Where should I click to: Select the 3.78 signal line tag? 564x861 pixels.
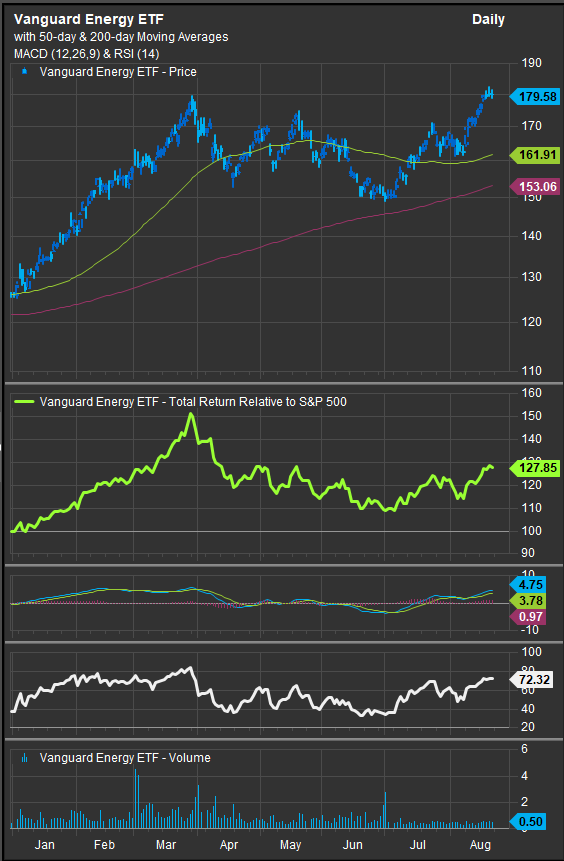coord(528,601)
